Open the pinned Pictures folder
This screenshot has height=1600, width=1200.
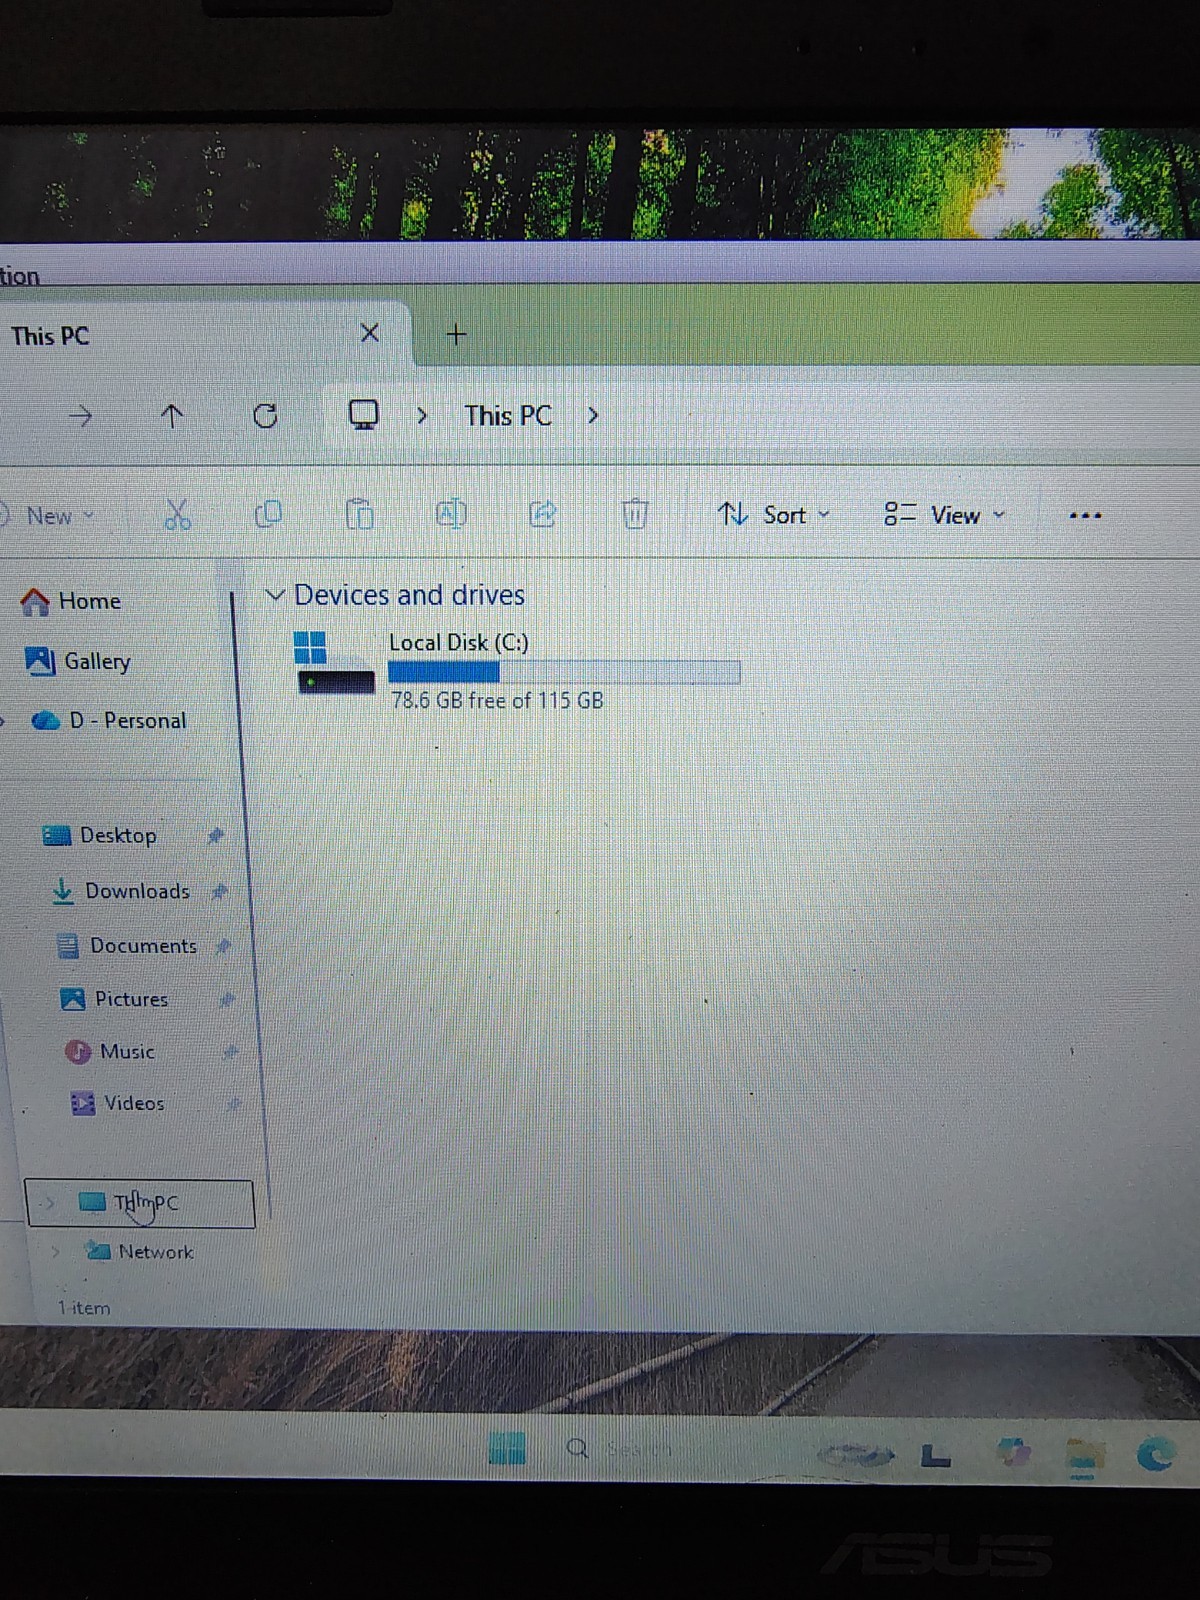[114, 999]
